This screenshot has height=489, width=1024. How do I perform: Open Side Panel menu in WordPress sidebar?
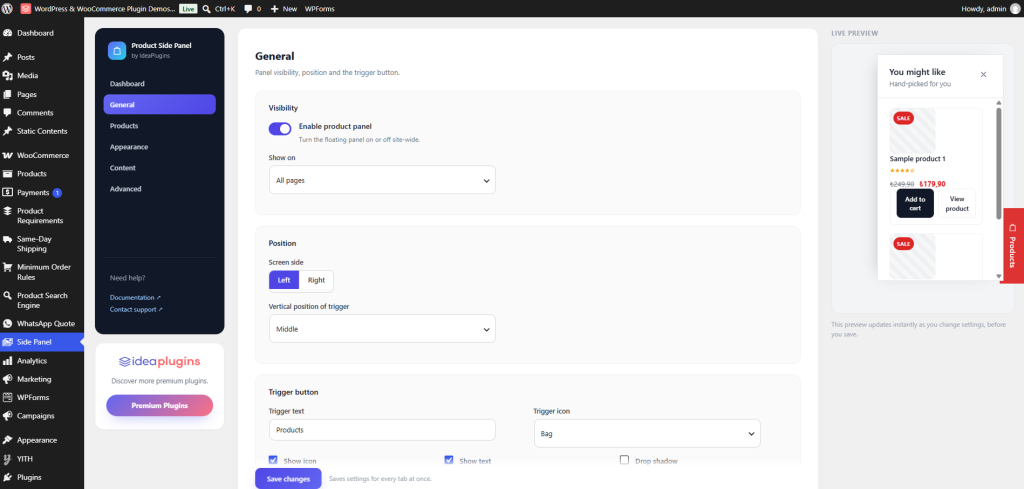point(42,342)
